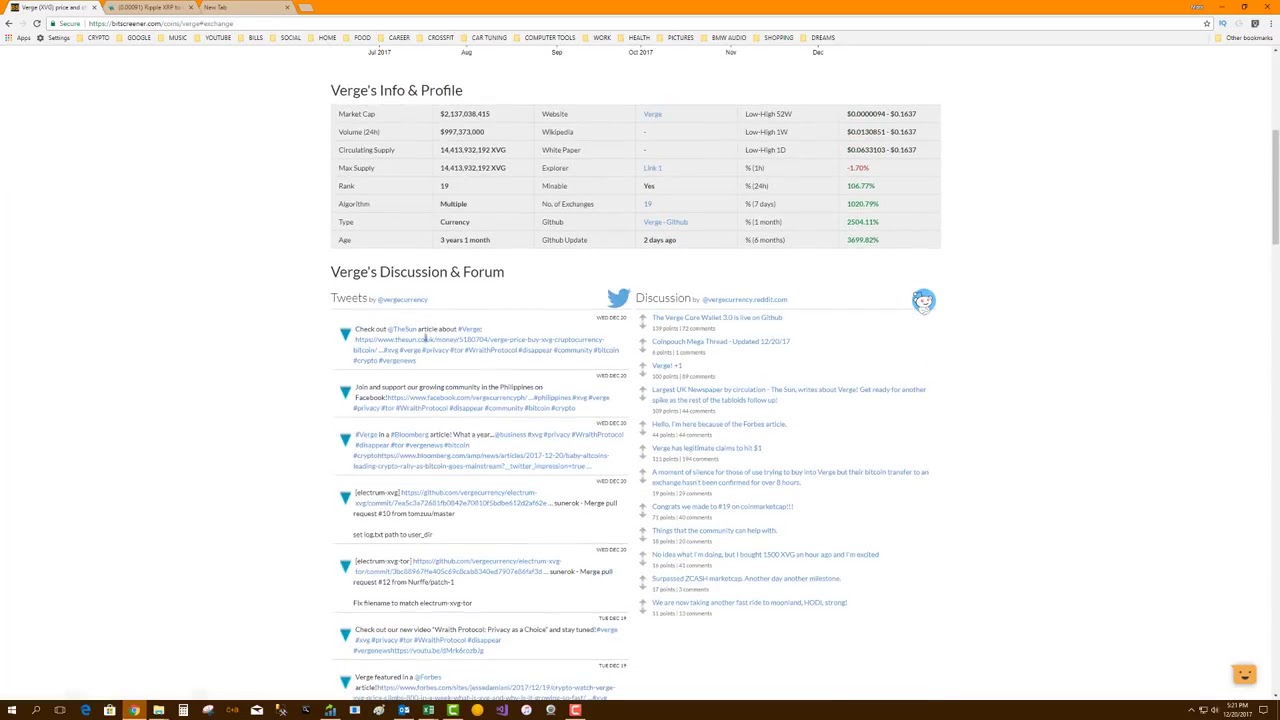Open Excel from the taskbar
The height and width of the screenshot is (720, 1280).
click(428, 711)
